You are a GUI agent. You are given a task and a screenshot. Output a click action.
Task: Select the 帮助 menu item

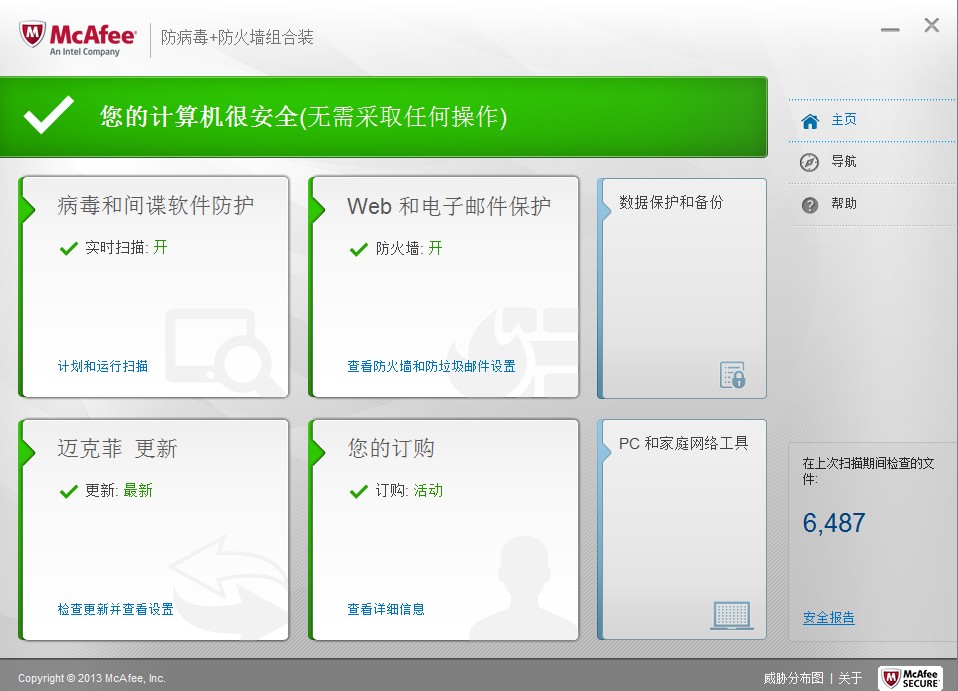click(x=844, y=203)
